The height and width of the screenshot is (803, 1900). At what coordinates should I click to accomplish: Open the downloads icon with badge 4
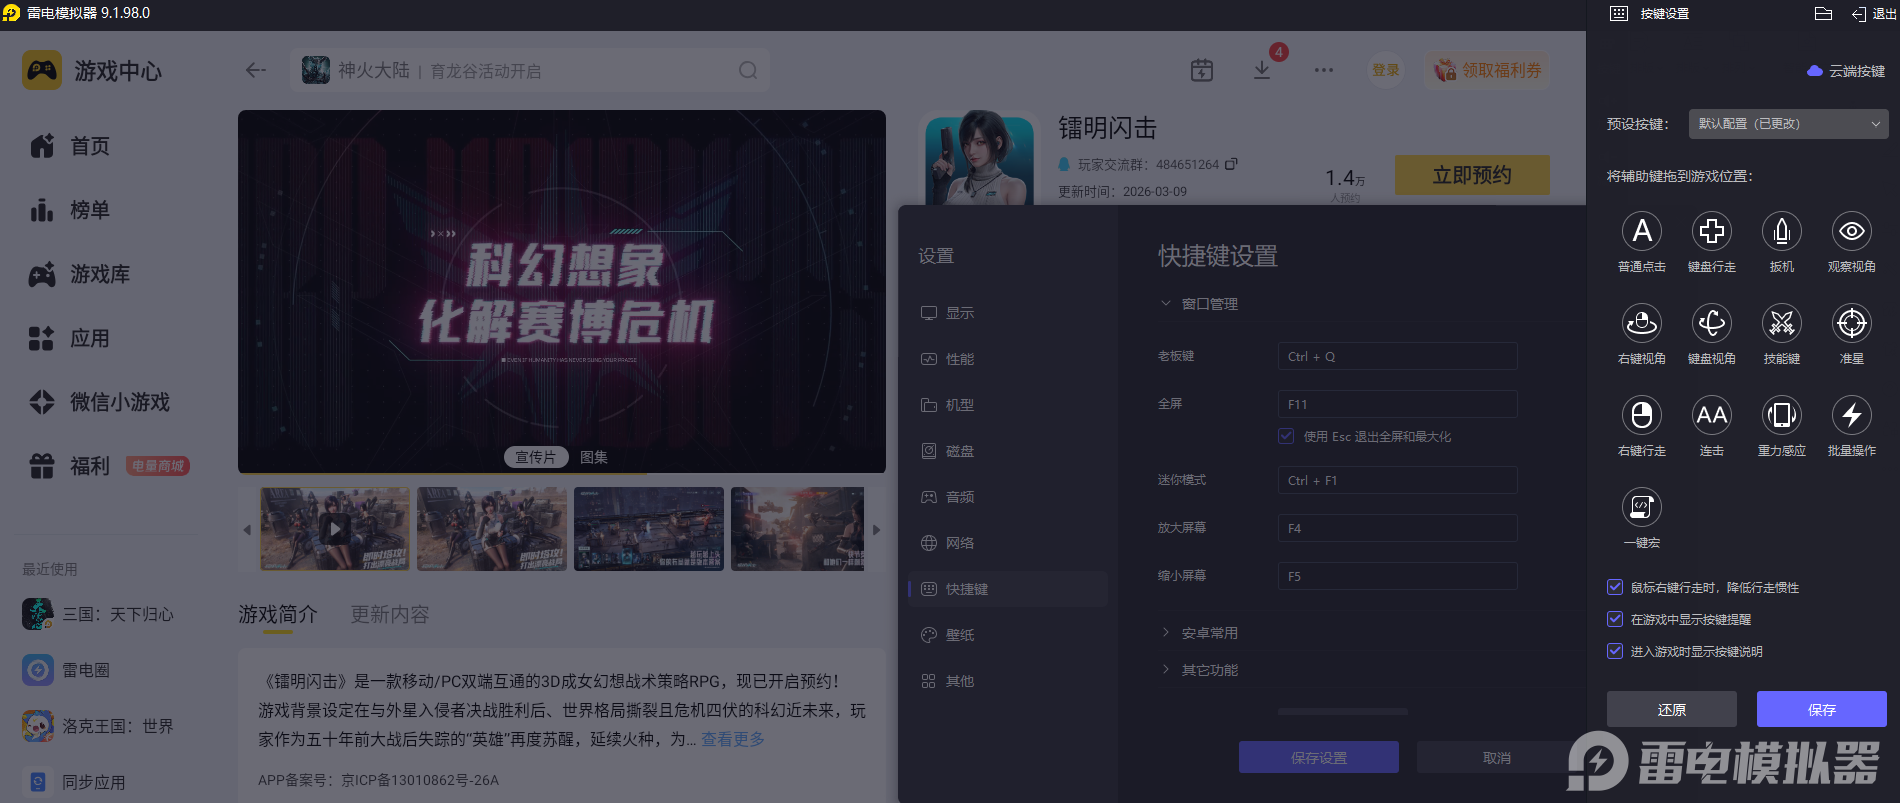(1262, 70)
